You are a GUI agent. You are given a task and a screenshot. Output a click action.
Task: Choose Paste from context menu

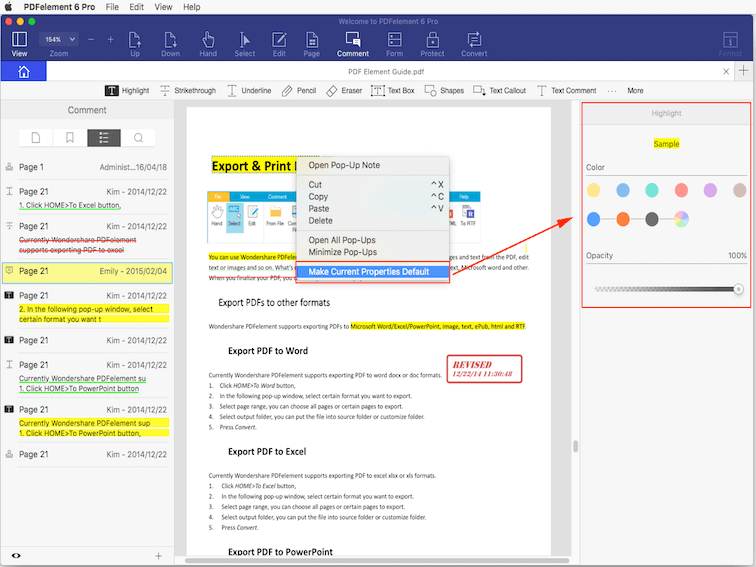(x=373, y=209)
